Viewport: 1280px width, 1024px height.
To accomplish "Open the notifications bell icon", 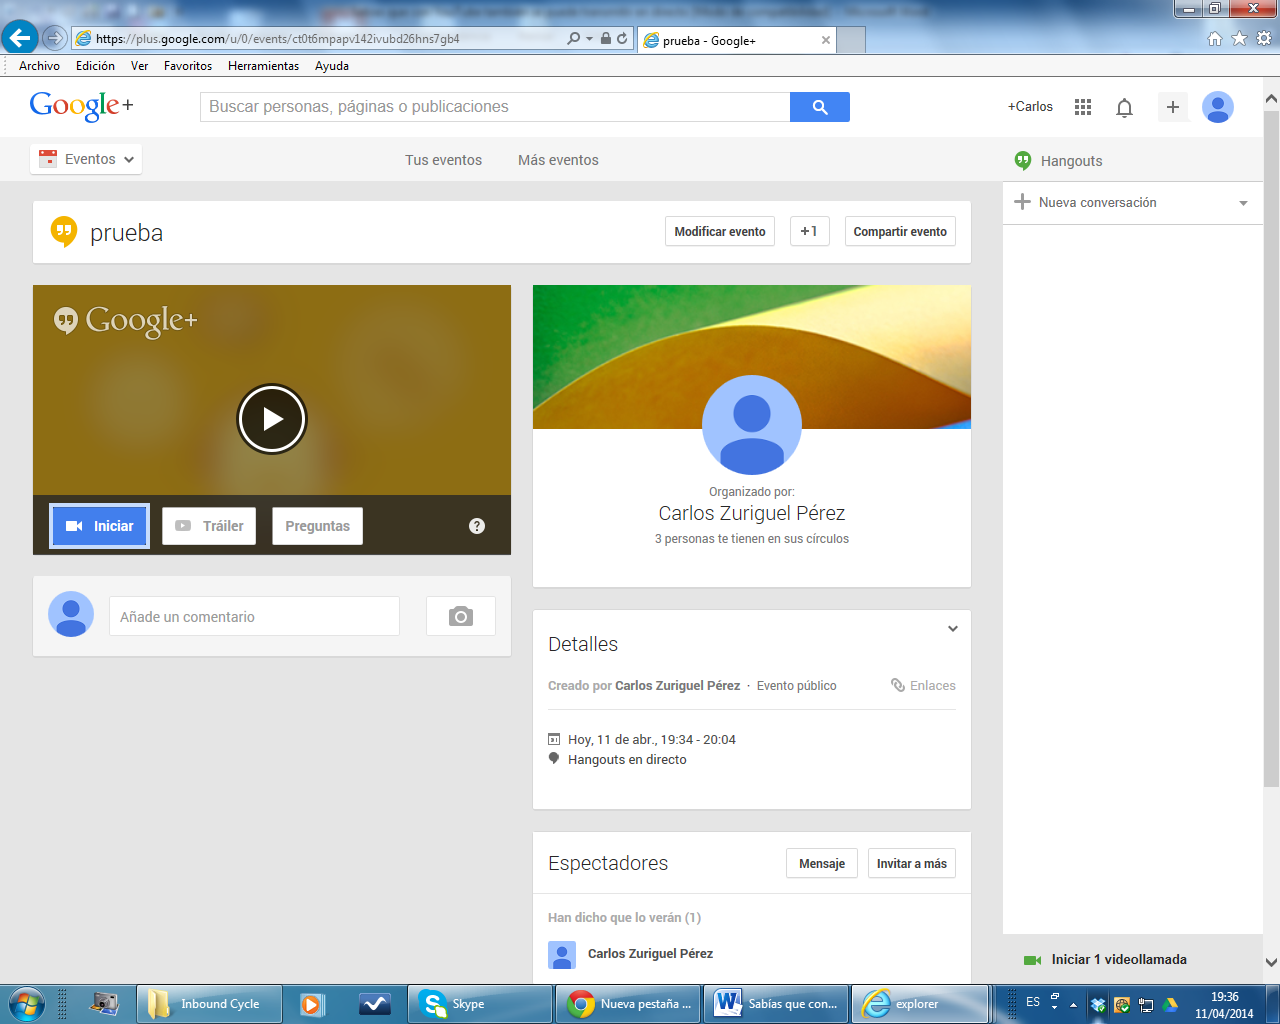I will [1124, 108].
